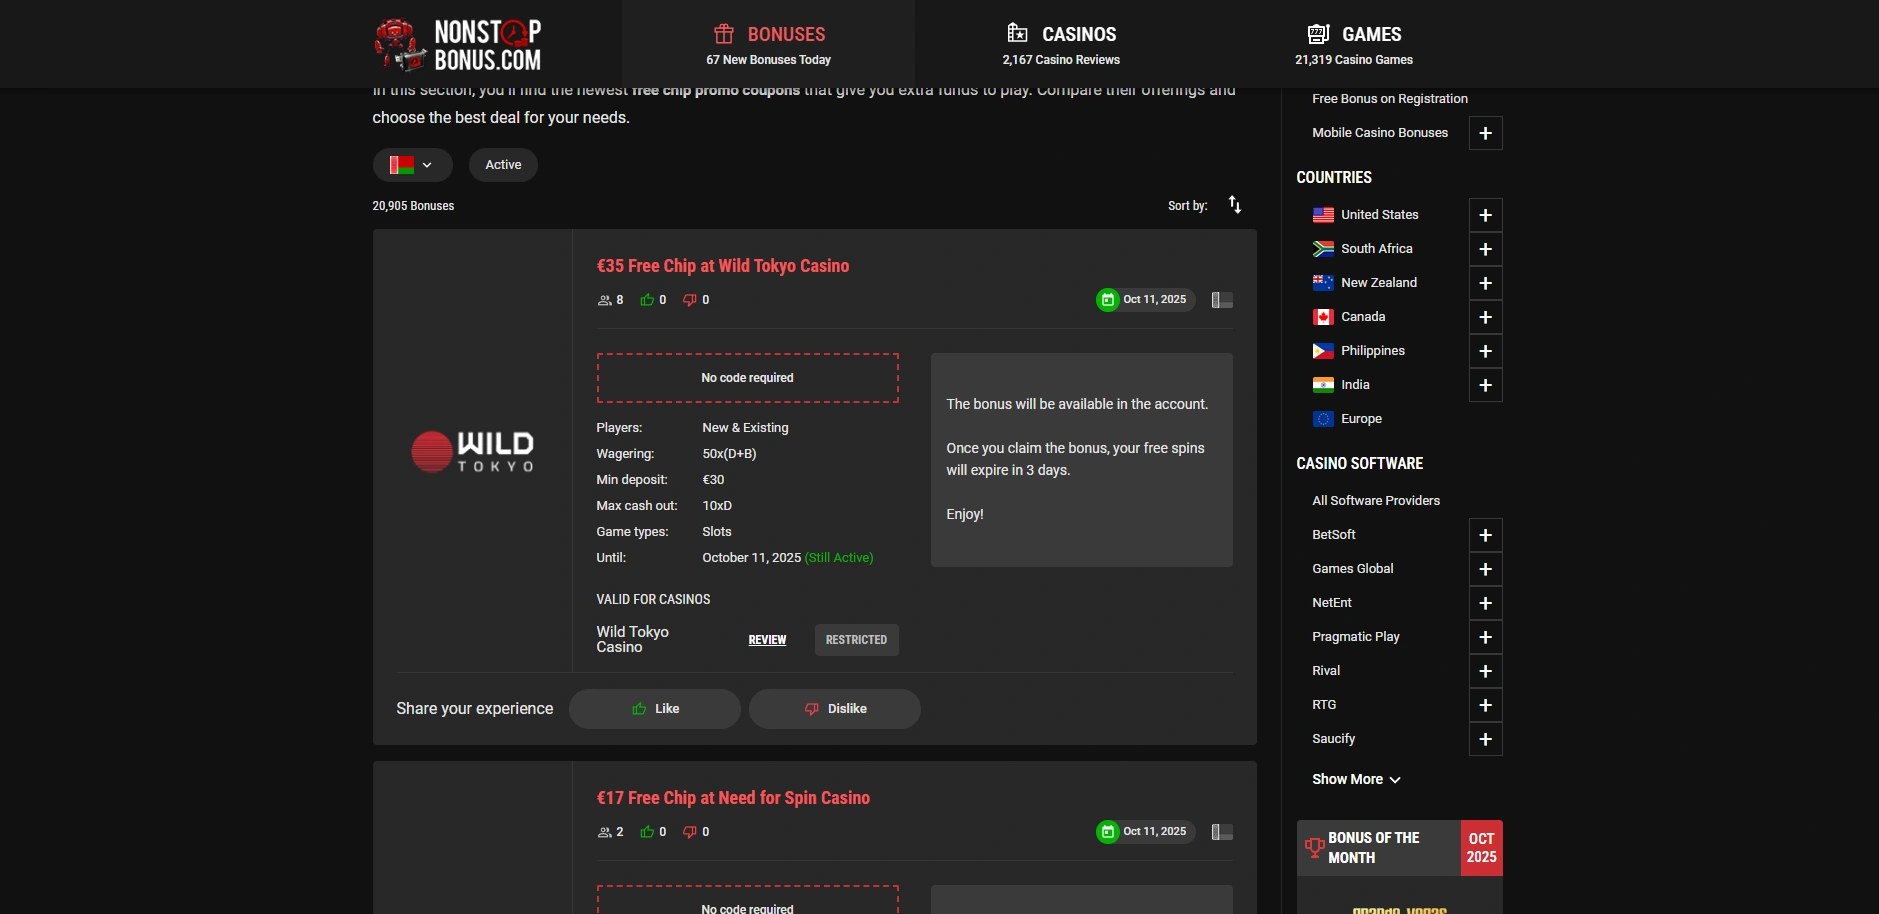Expand the Mobile Casino Bonuses plus
The width and height of the screenshot is (1879, 914).
[1486, 133]
